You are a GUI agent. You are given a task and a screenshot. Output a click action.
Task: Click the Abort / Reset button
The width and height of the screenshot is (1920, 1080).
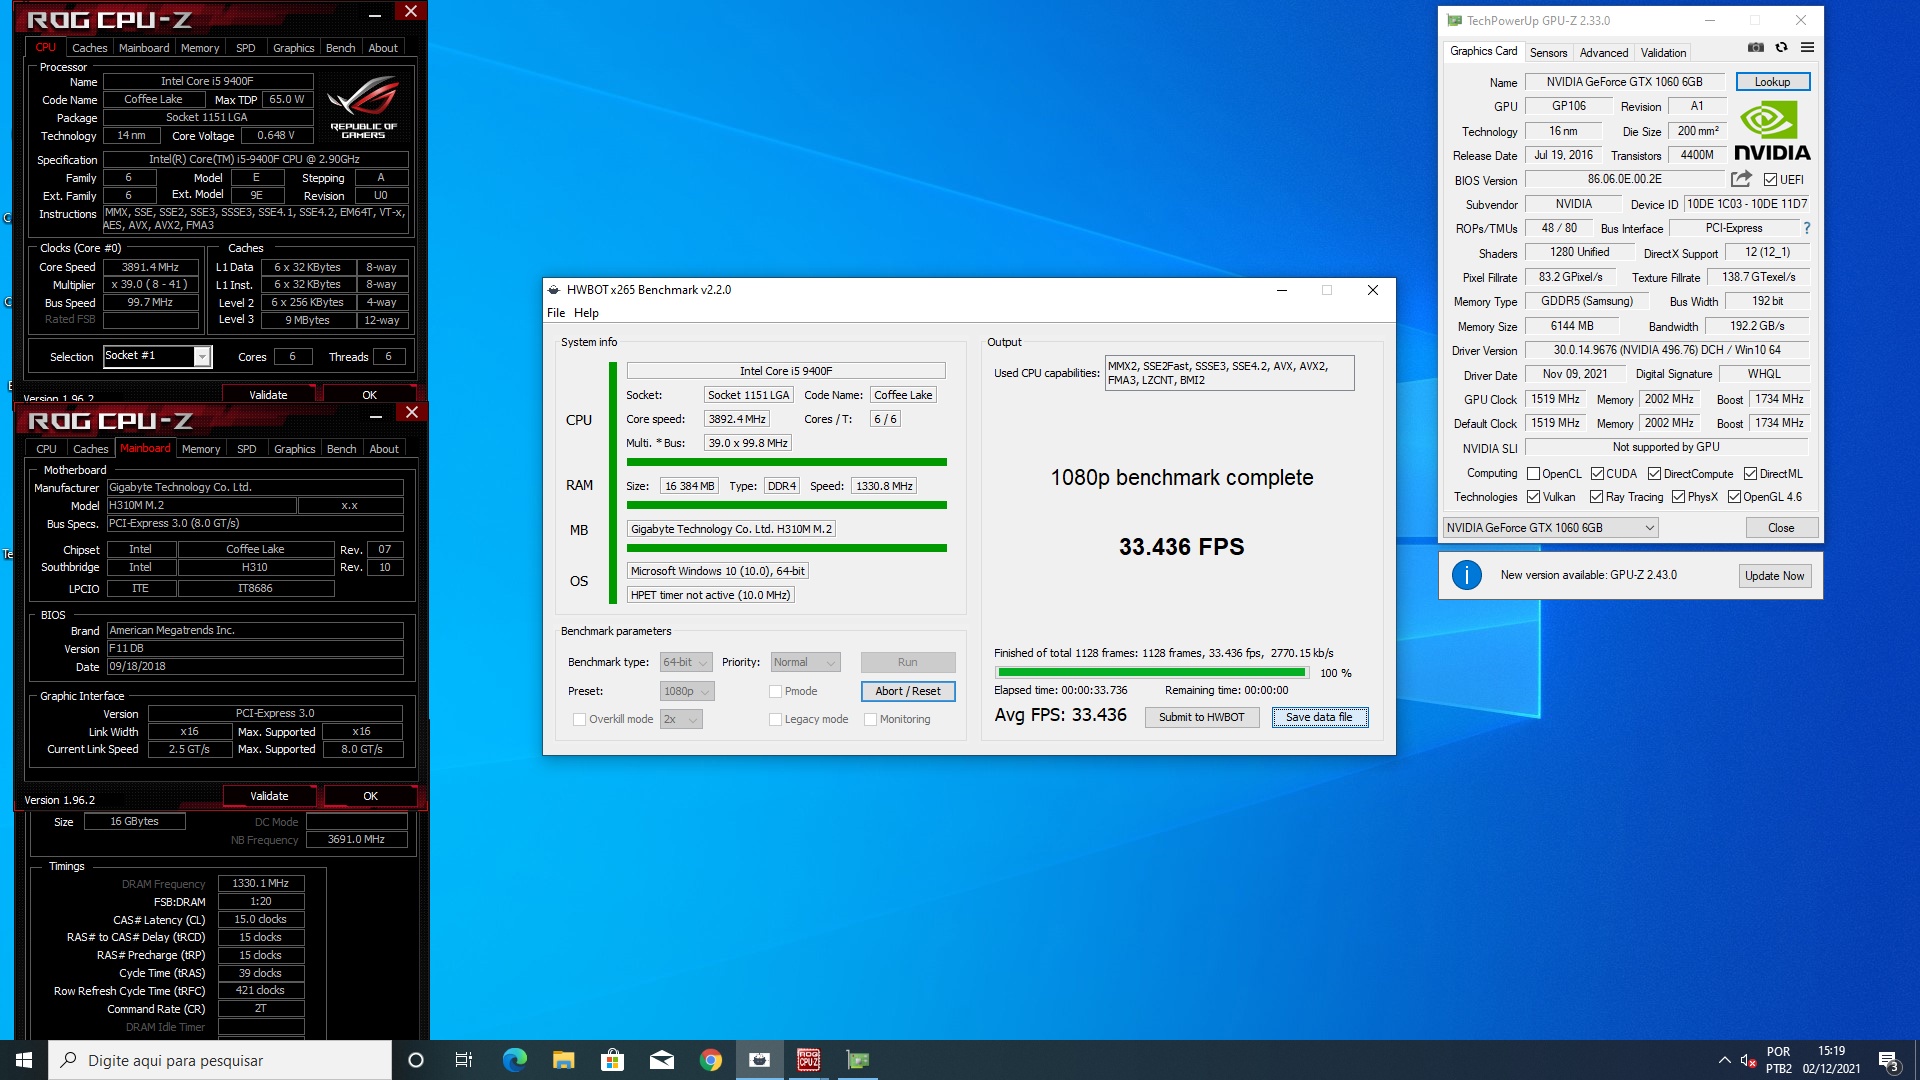(907, 691)
